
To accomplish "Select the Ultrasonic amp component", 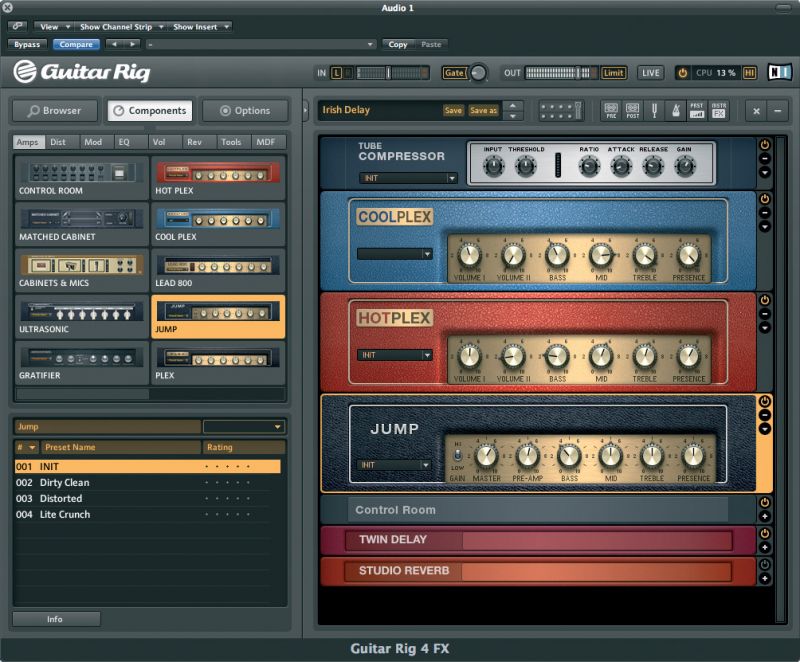I will 82,316.
